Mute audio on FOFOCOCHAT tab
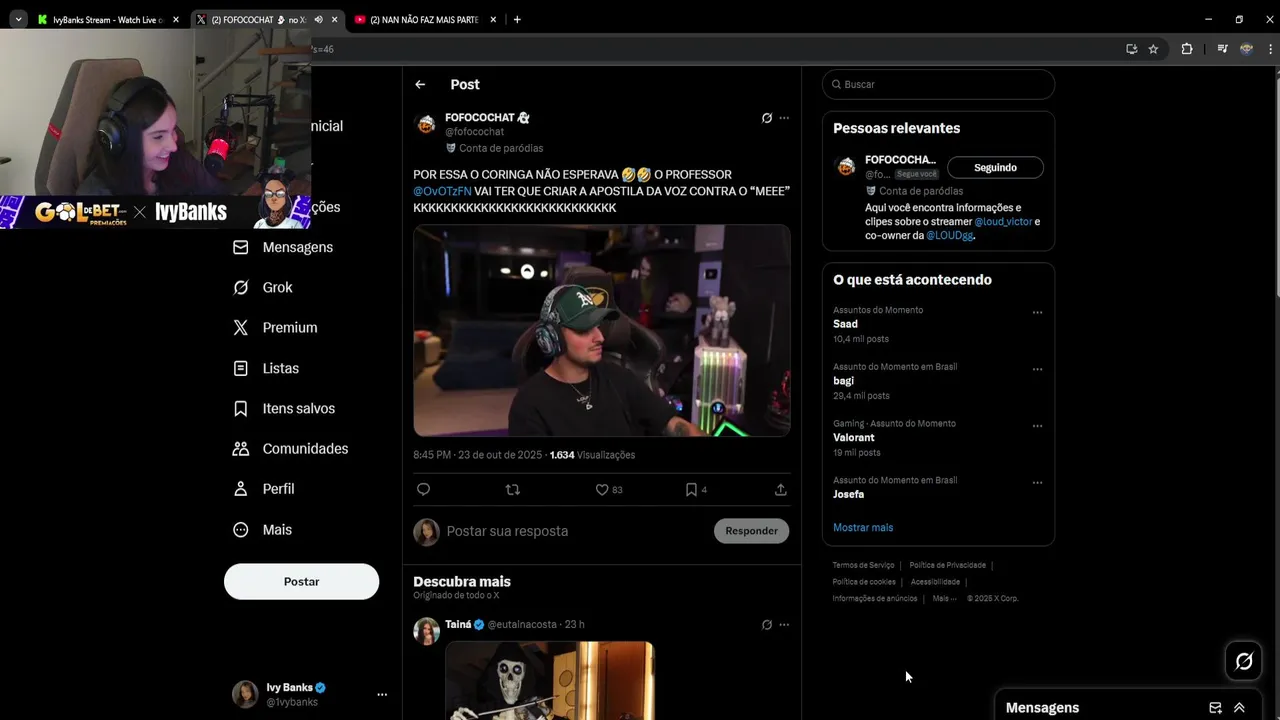The height and width of the screenshot is (720, 1280). pyautogui.click(x=318, y=20)
